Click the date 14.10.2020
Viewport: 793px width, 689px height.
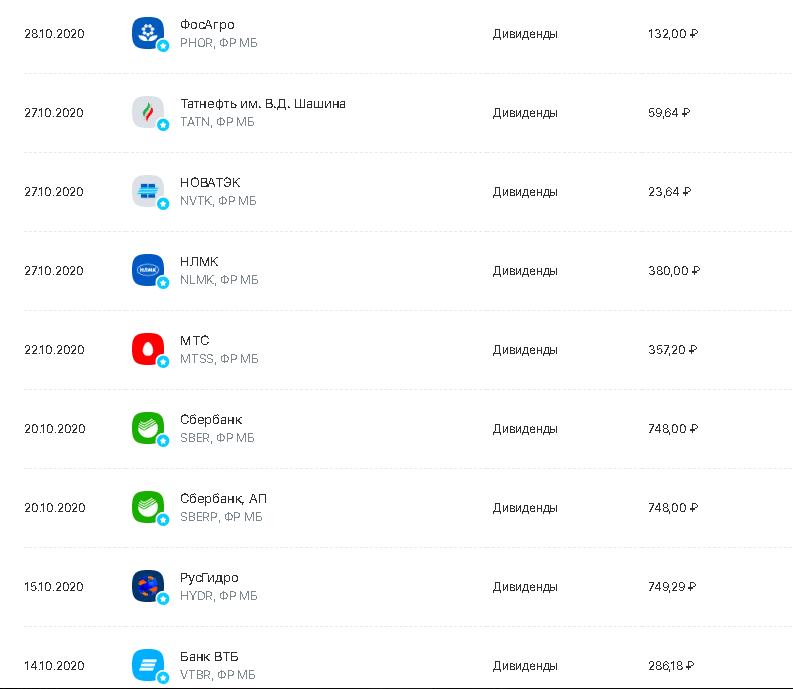coord(55,665)
